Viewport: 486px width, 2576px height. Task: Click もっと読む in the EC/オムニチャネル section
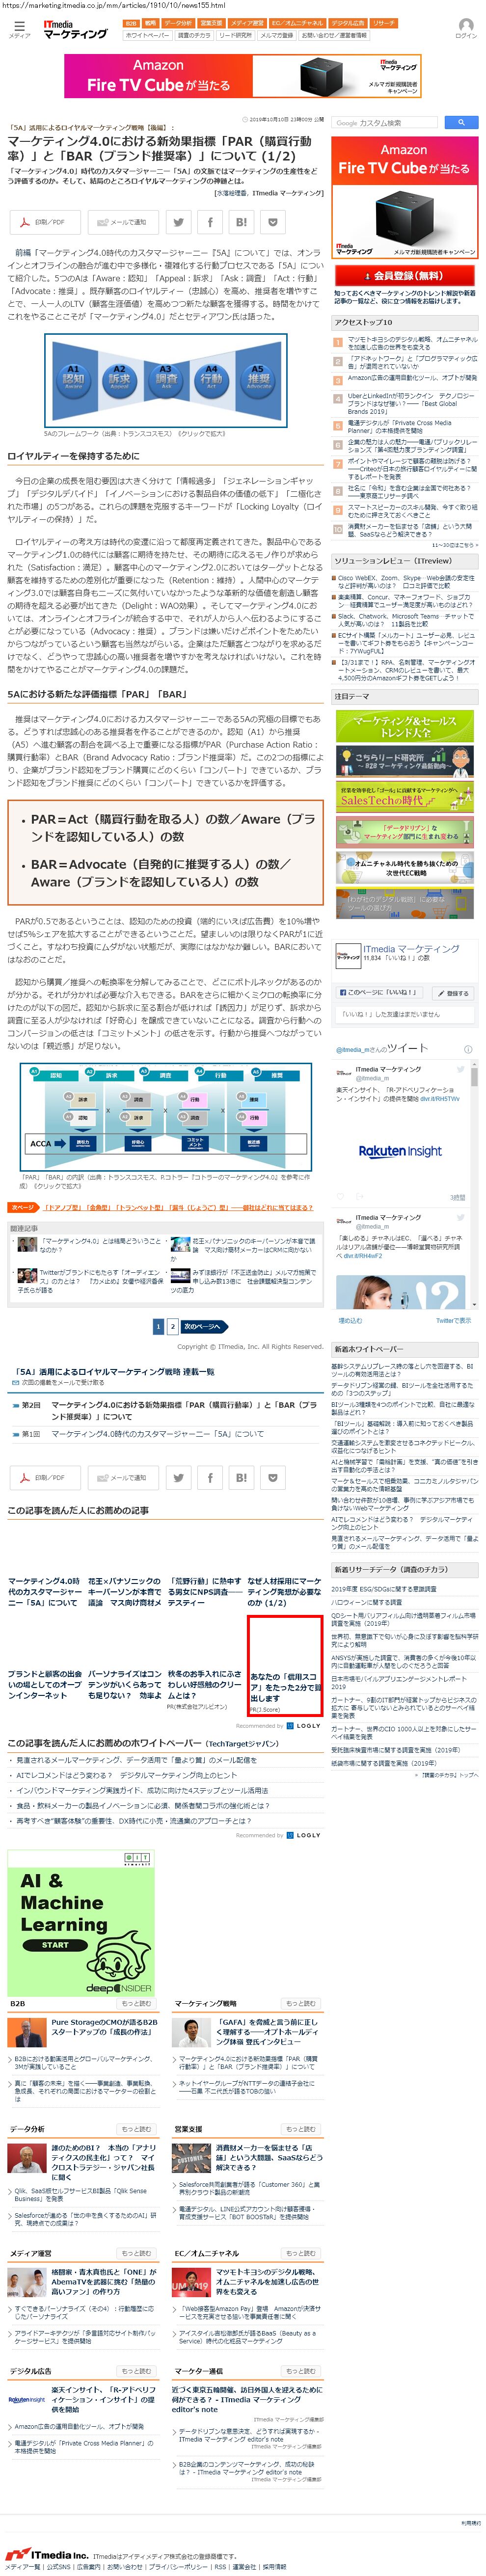click(299, 2253)
